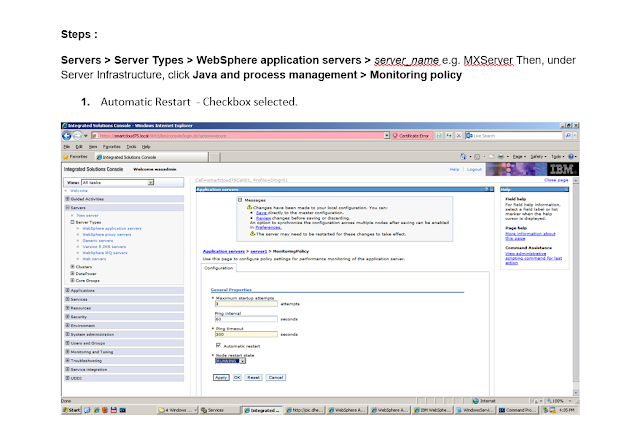Click the blue Help question icon
This screenshot has width=640, height=439.
point(571,157)
